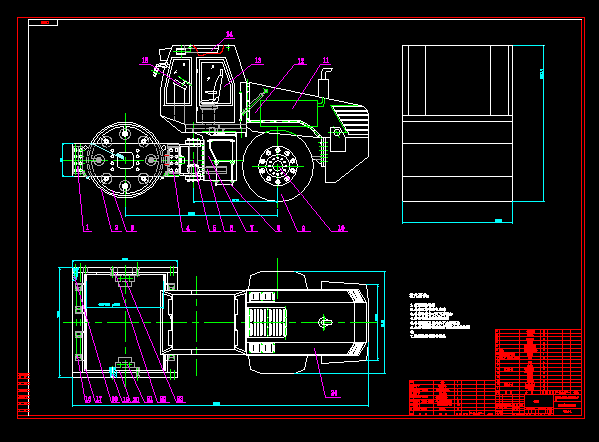The width and height of the screenshot is (599, 442).
Task: Click part callout 13 pointing to the seat
Action: (258, 60)
